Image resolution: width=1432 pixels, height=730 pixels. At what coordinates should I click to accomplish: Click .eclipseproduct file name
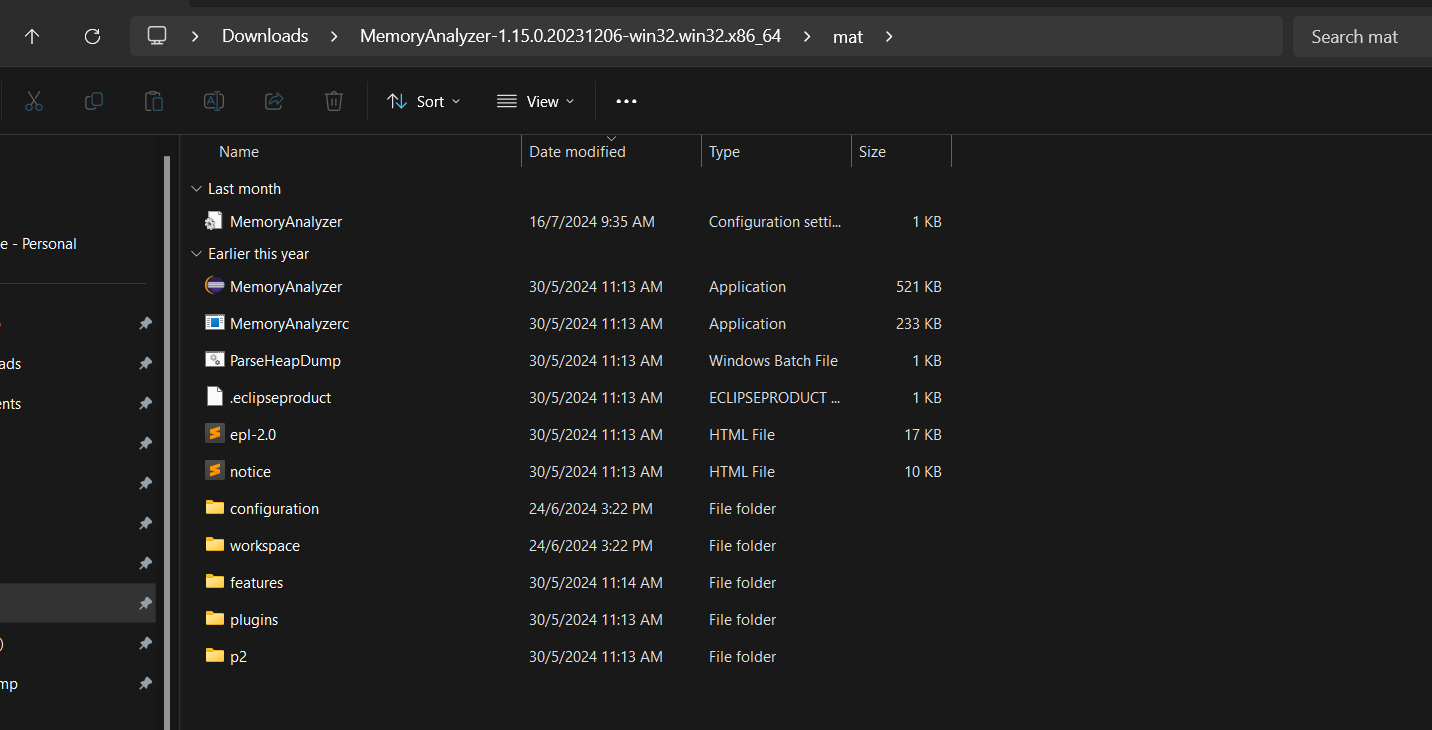(x=280, y=398)
